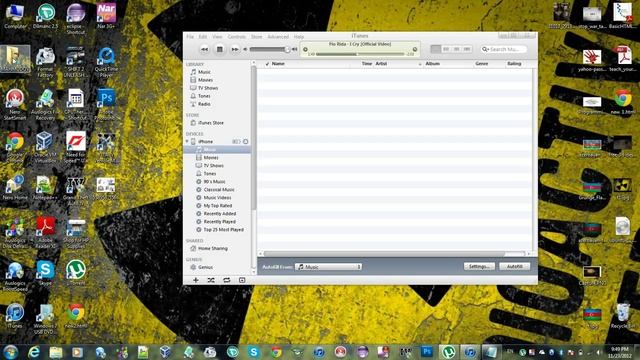This screenshot has height=360, width=640.
Task: Open the Help menu in iTunes
Action: pos(299,37)
